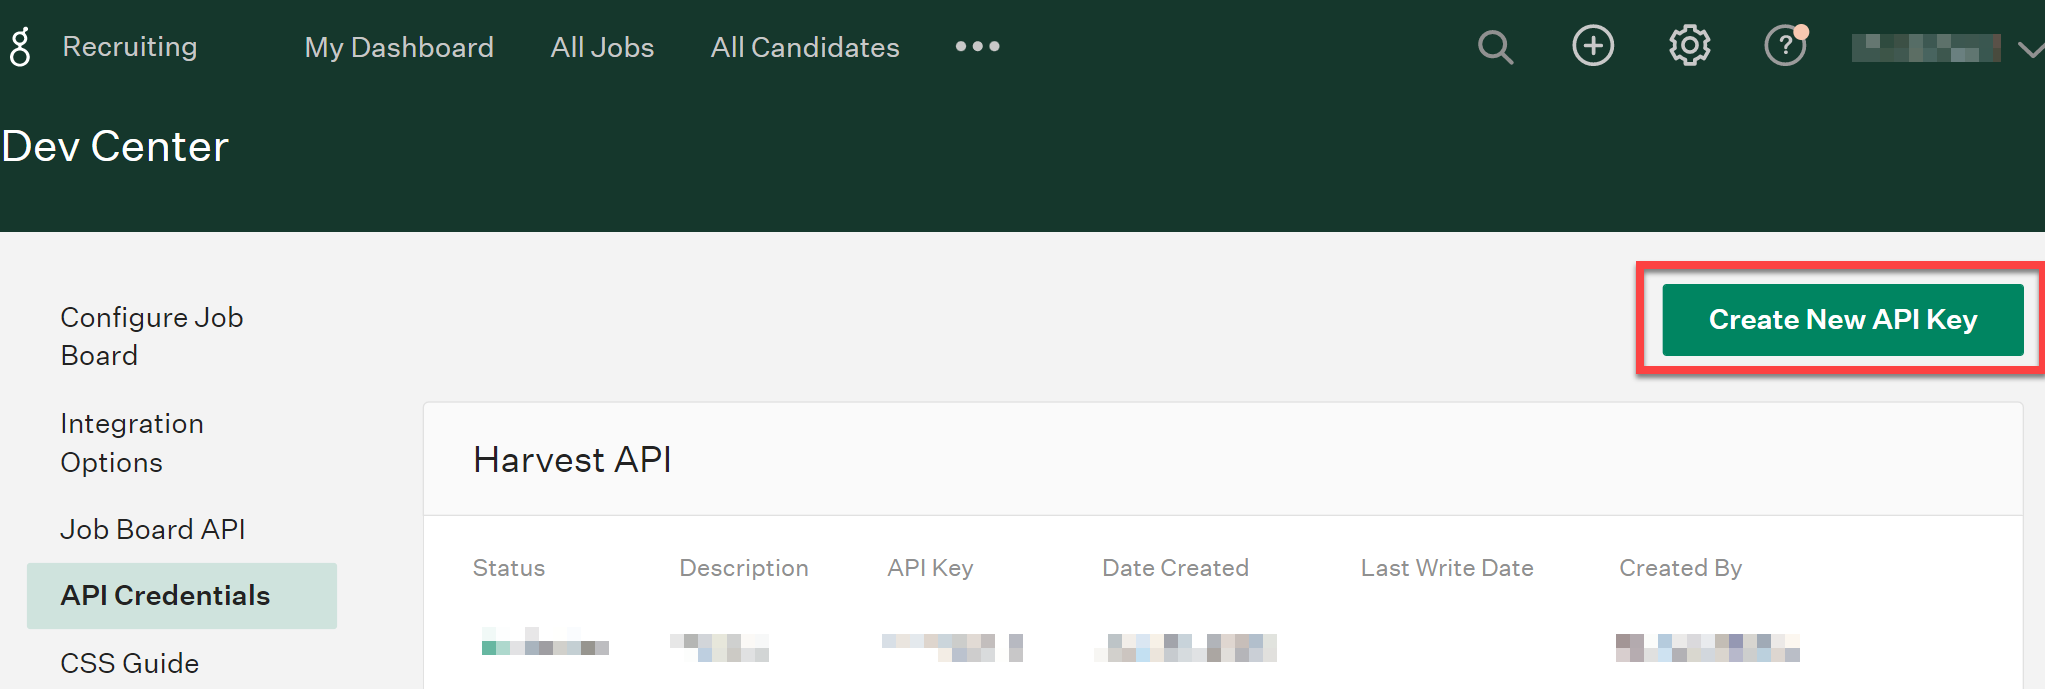Open the search magnifier icon
The image size is (2045, 689).
pos(1495,47)
